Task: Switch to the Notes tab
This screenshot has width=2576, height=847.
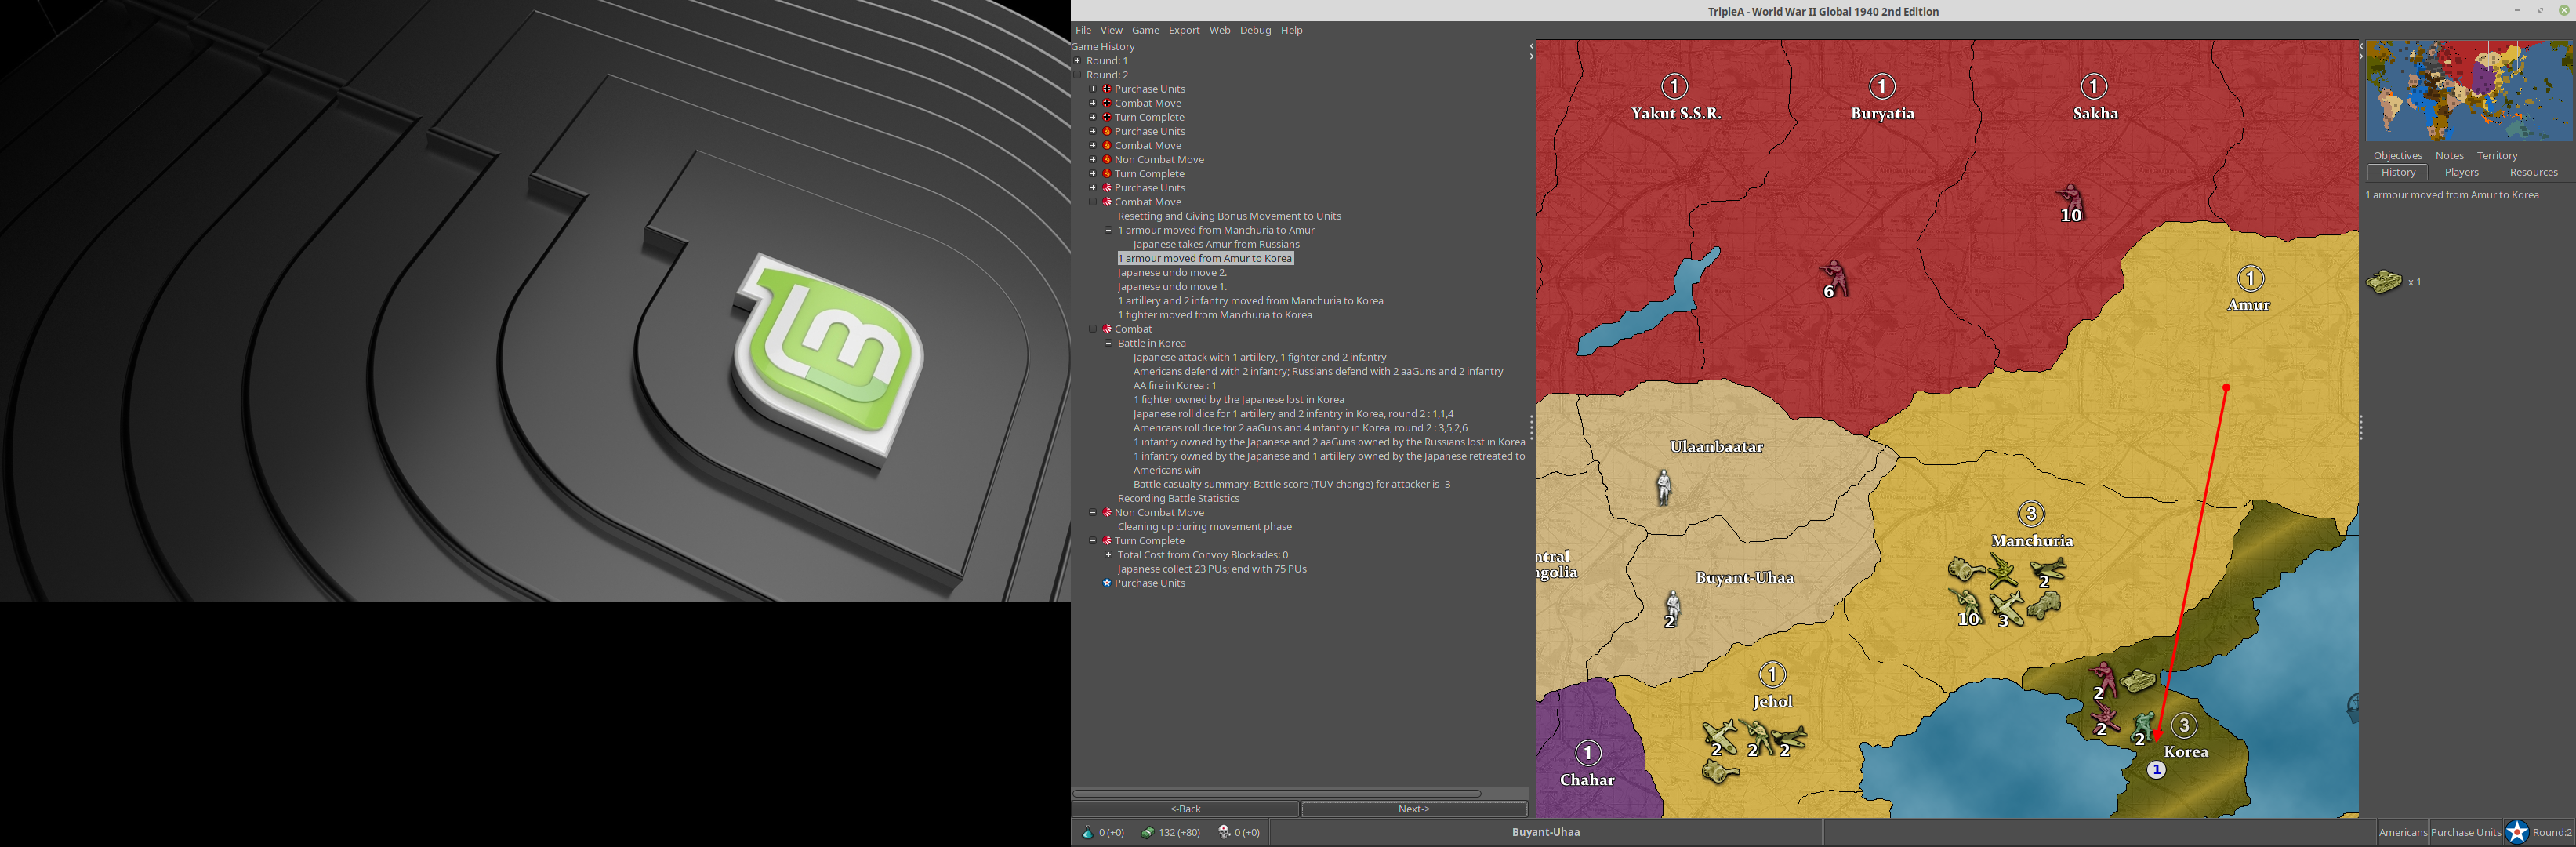Action: point(2449,156)
